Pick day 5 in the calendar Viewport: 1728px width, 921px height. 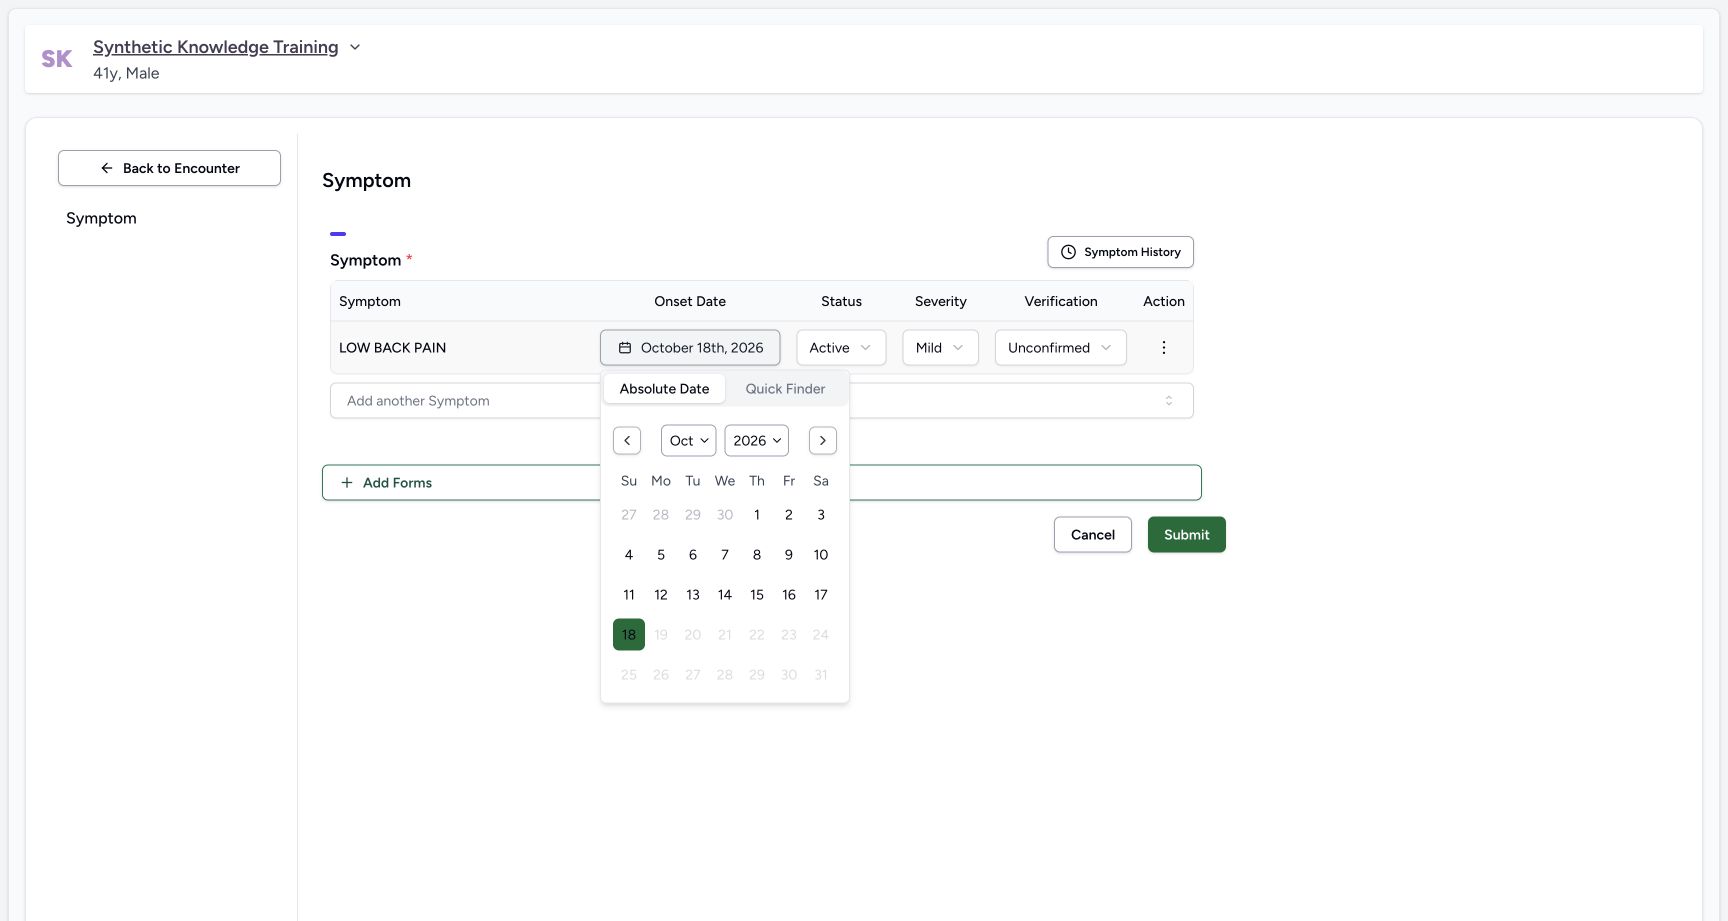coord(661,555)
